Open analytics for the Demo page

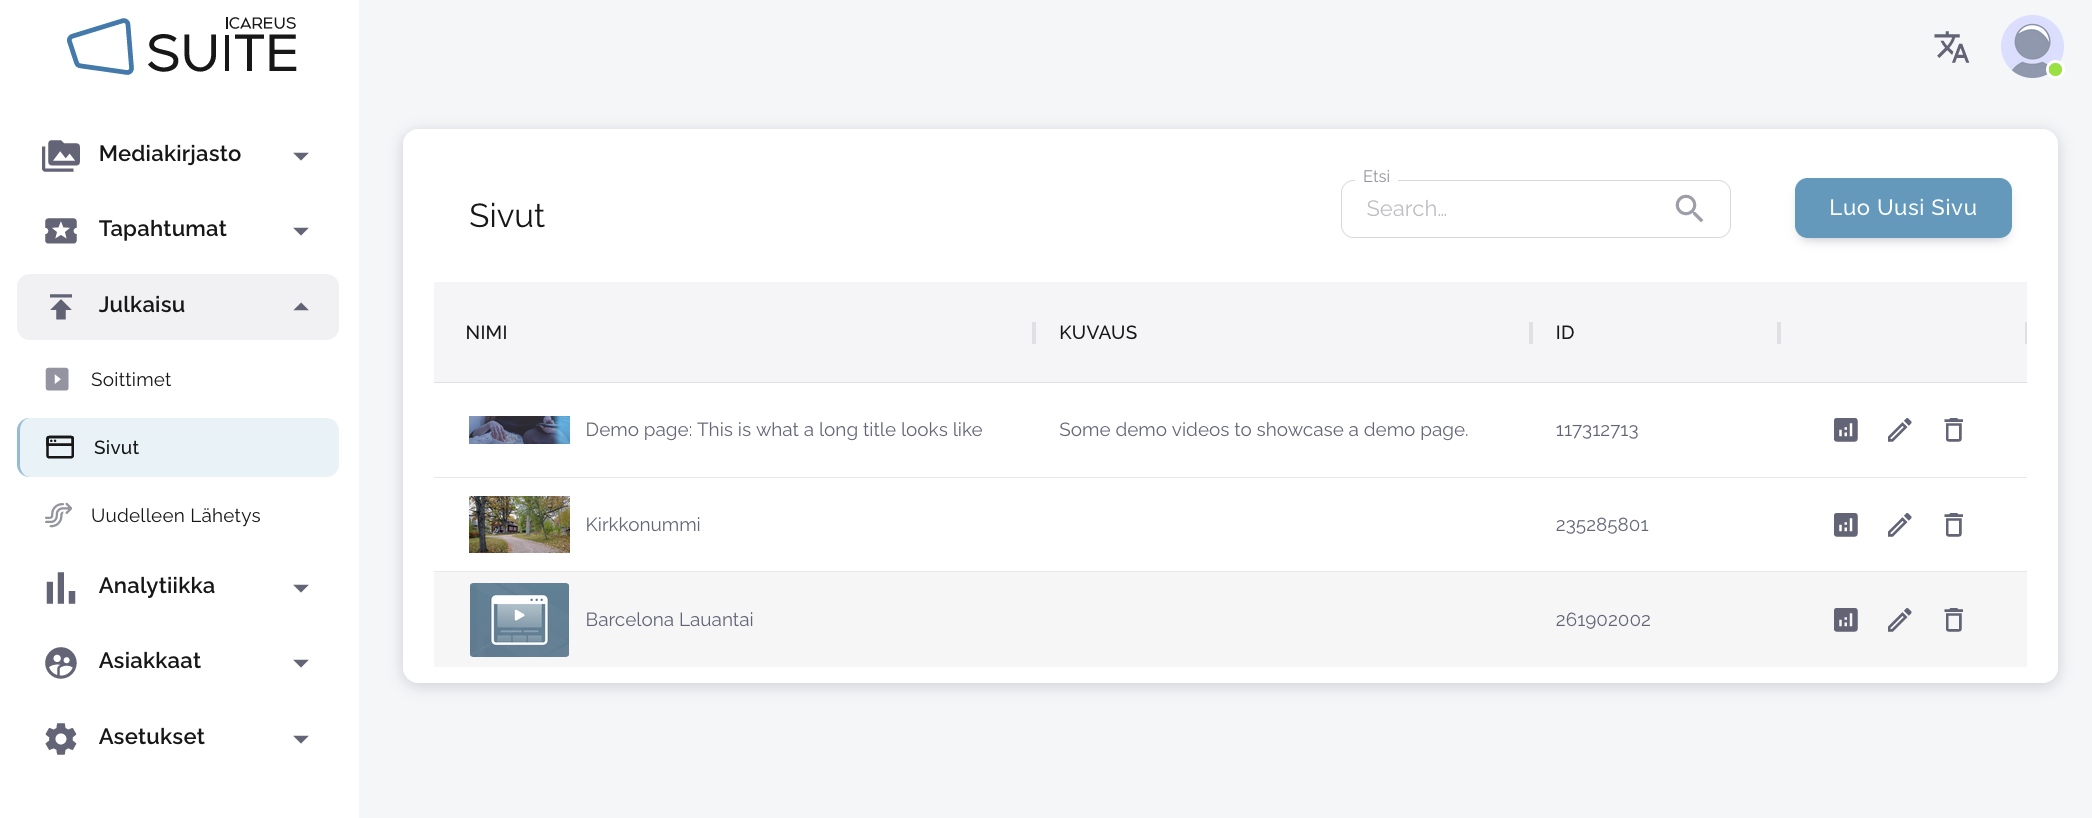(x=1845, y=430)
